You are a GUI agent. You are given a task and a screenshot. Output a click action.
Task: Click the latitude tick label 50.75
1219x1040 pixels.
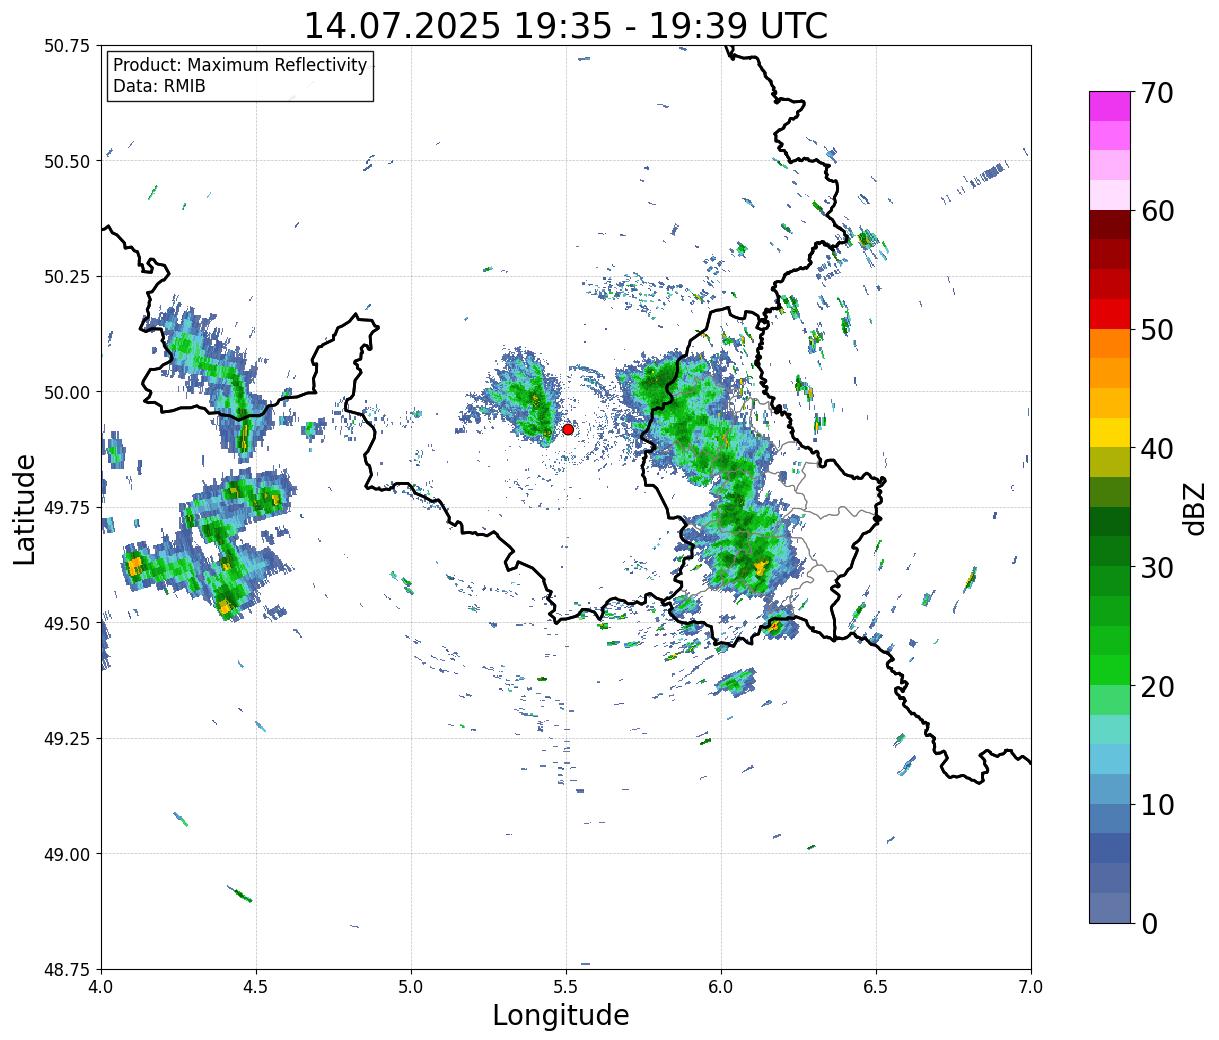point(67,46)
